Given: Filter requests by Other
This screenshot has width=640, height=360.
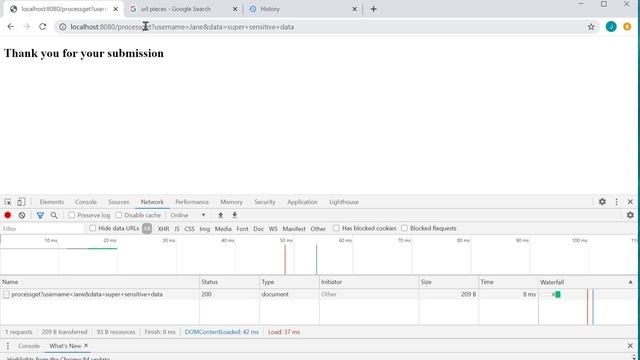Looking at the screenshot, I should click(x=318, y=229).
